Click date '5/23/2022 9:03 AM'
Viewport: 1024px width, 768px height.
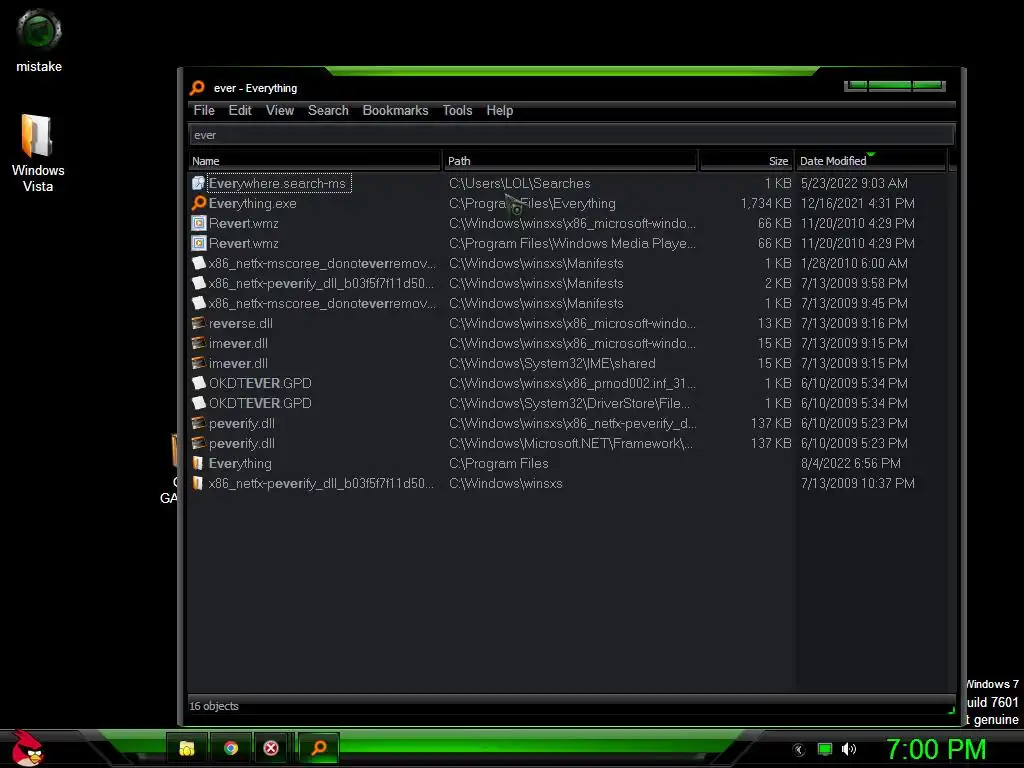point(854,184)
